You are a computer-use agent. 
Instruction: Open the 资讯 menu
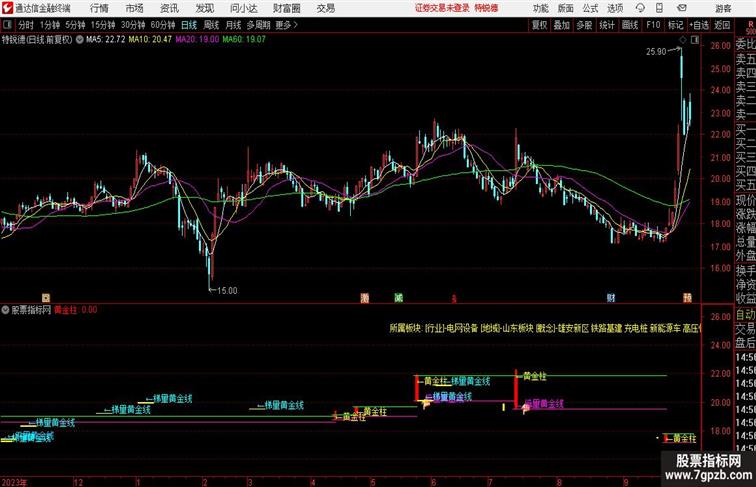[169, 8]
